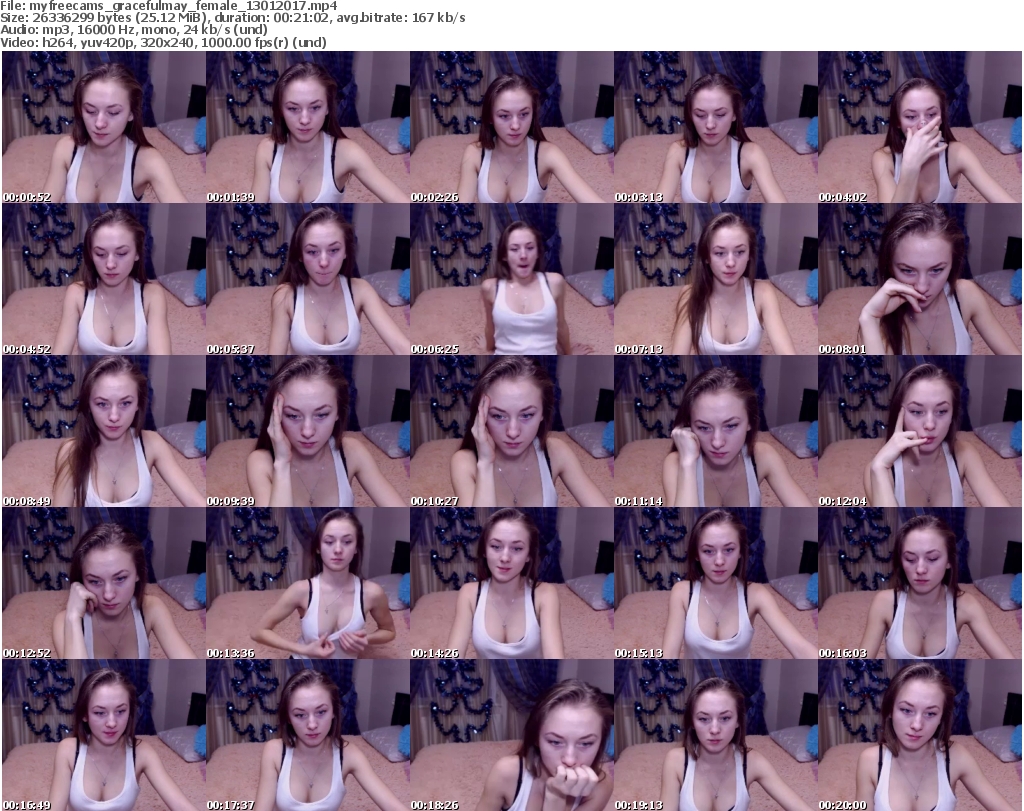Screen dimensions: 1024x811
Task: Select the thumbnail stamped 00:08:49
Action: coord(104,431)
